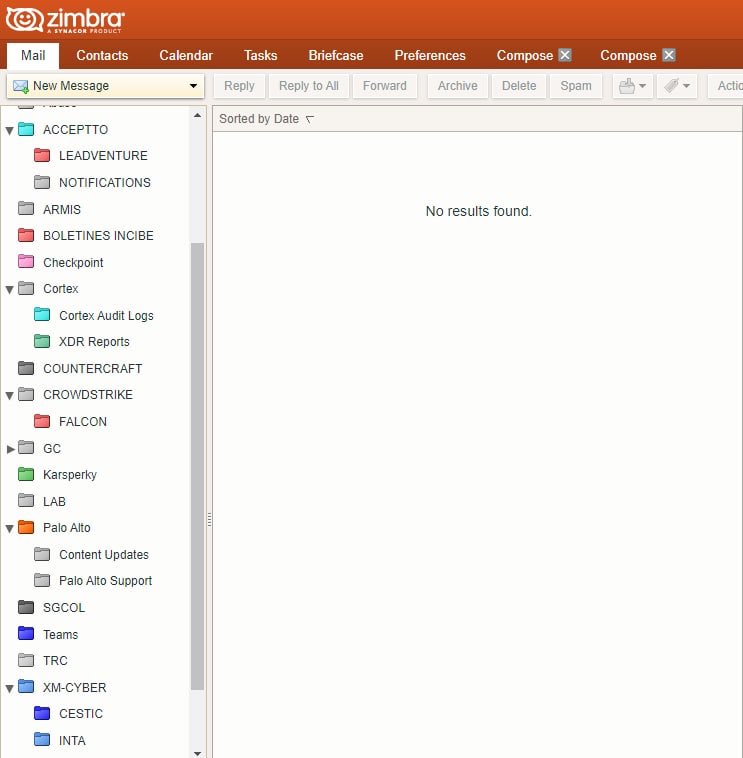Click the Reply to All button

click(308, 86)
